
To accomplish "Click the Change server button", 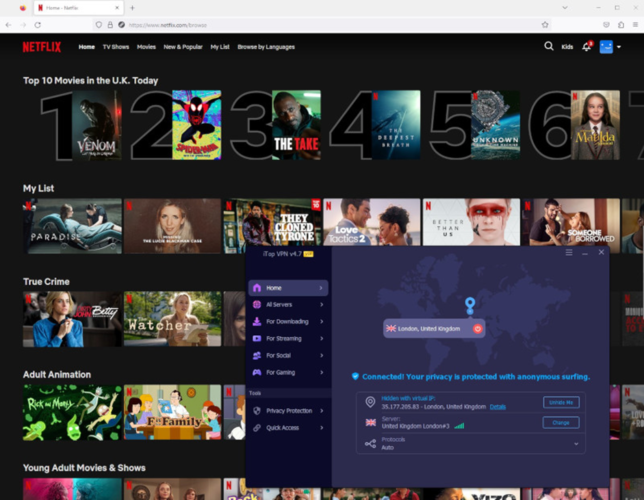I will tap(561, 422).
